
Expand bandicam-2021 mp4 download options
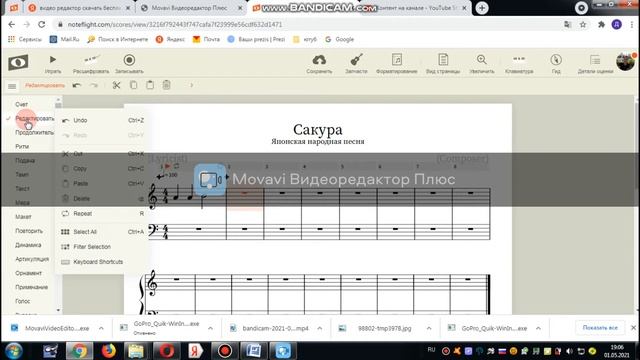tap(320, 328)
